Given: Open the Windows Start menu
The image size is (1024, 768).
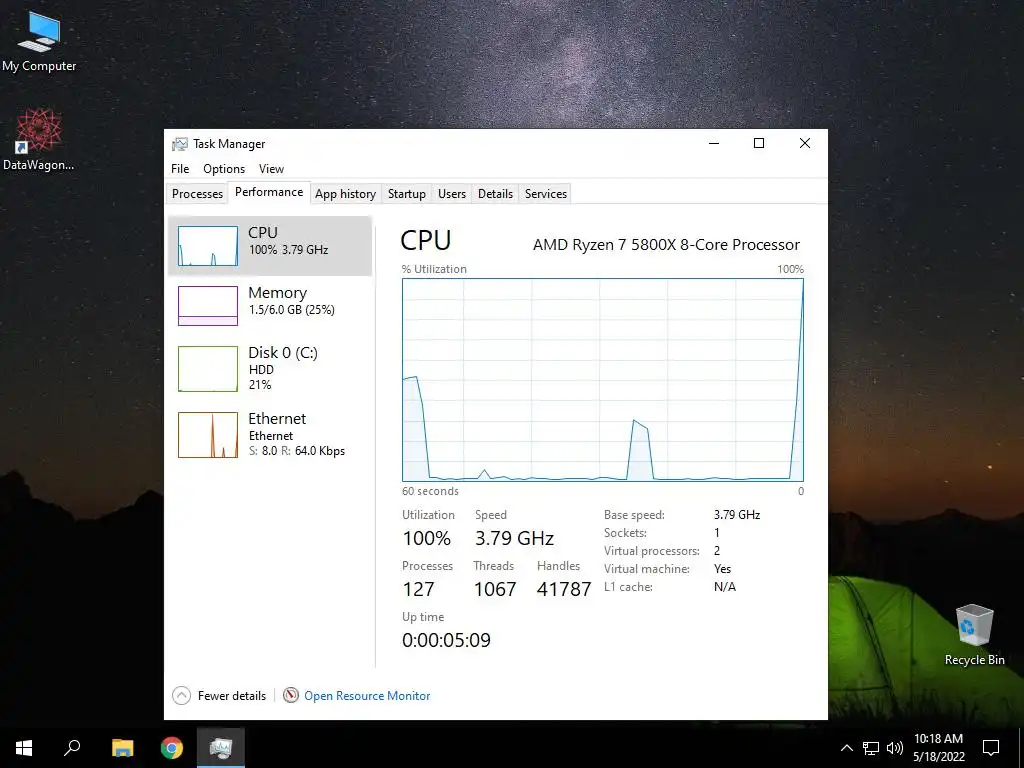Looking at the screenshot, I should pyautogui.click(x=24, y=748).
